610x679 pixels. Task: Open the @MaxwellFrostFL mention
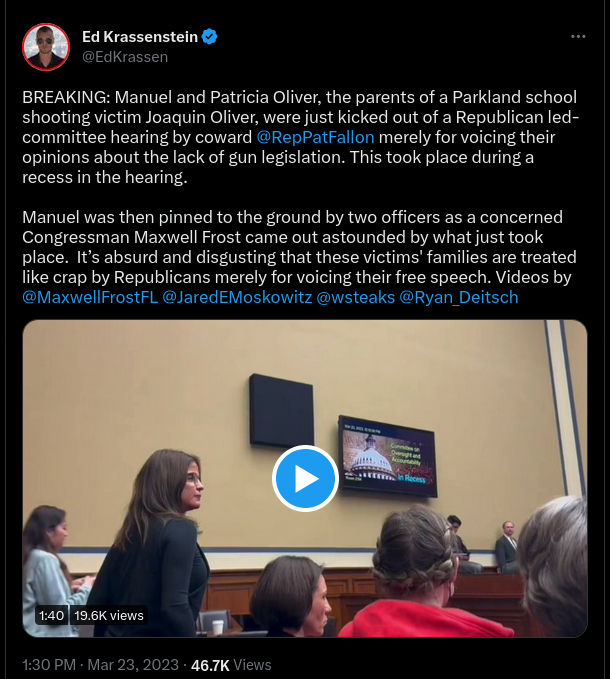(90, 297)
